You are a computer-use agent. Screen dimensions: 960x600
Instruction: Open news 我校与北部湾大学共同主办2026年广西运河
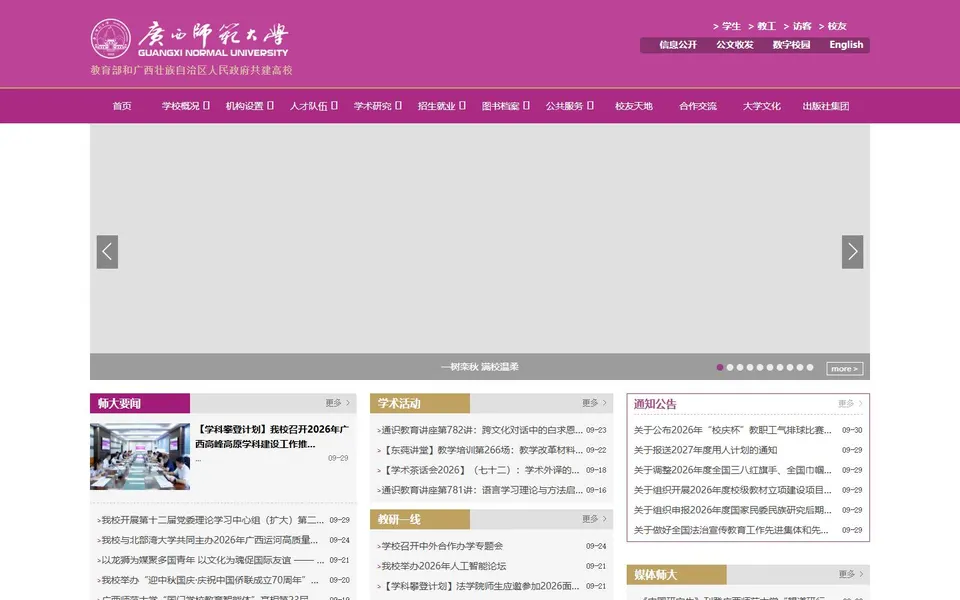pyautogui.click(x=208, y=540)
